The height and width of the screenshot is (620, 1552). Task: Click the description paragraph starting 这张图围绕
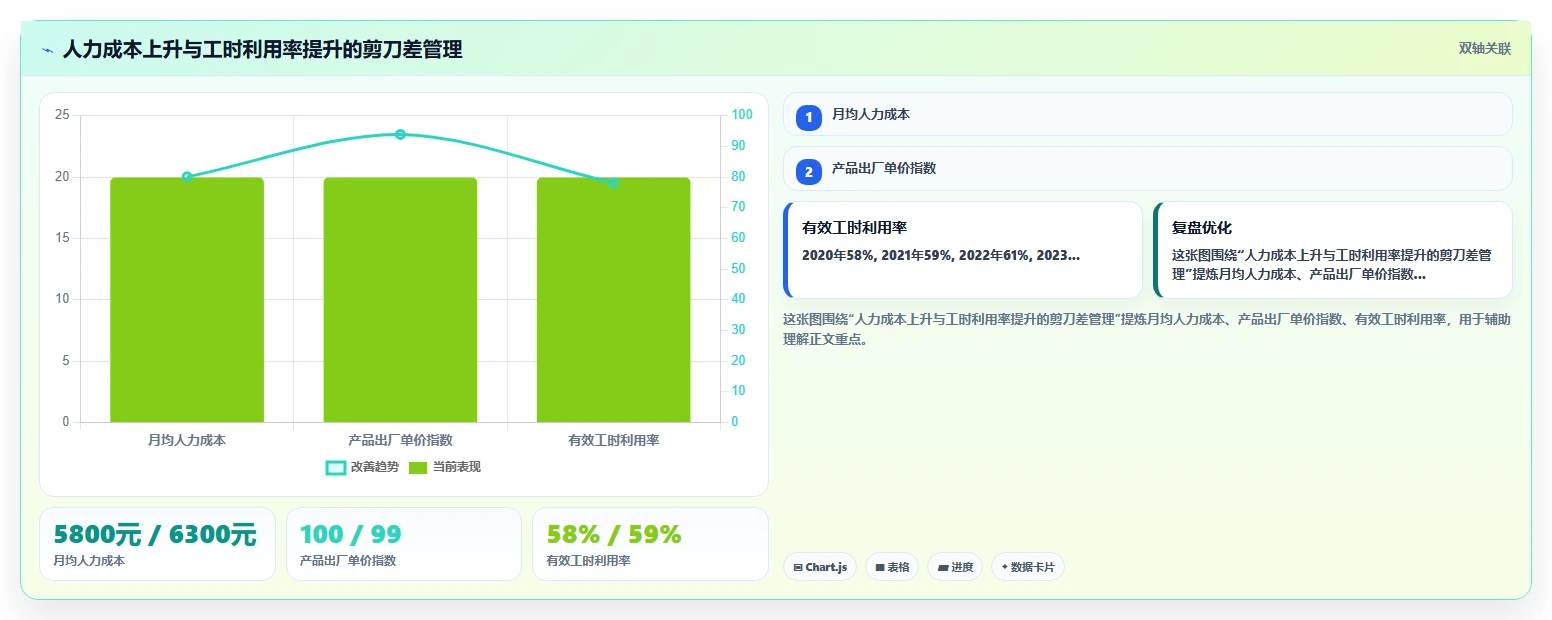(1147, 329)
